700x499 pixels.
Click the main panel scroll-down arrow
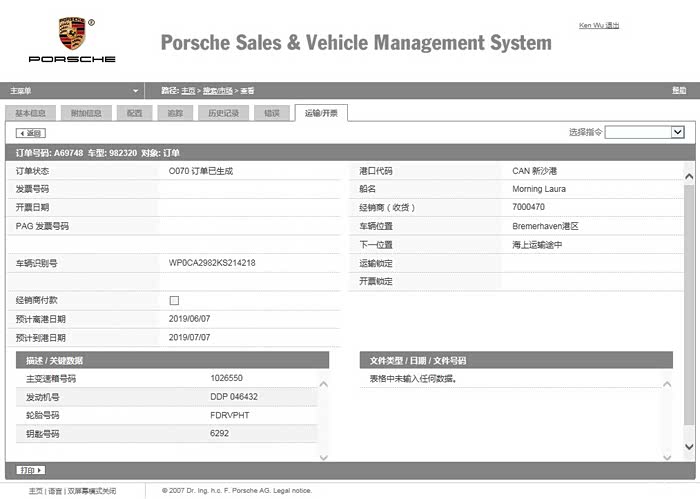[688, 447]
